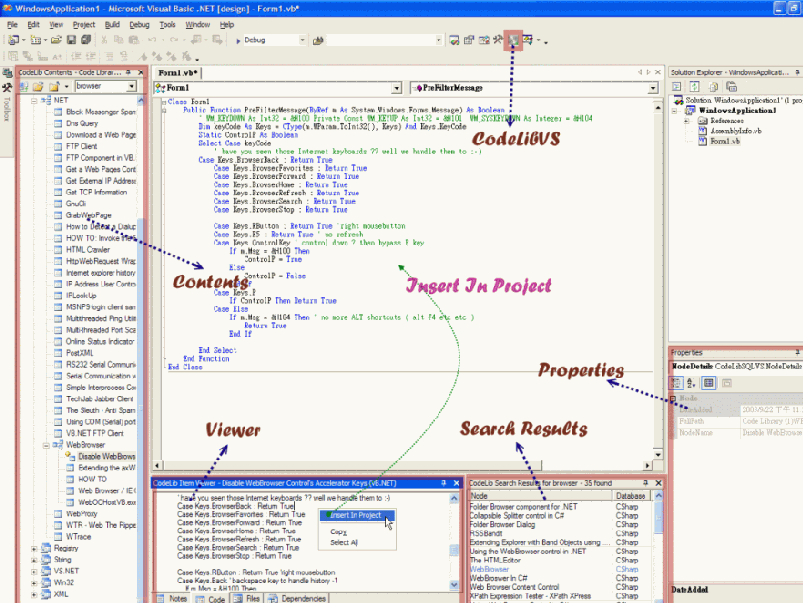The height and width of the screenshot is (603, 803).
Task: Select the Form1.vb* editor tab
Action: (178, 73)
